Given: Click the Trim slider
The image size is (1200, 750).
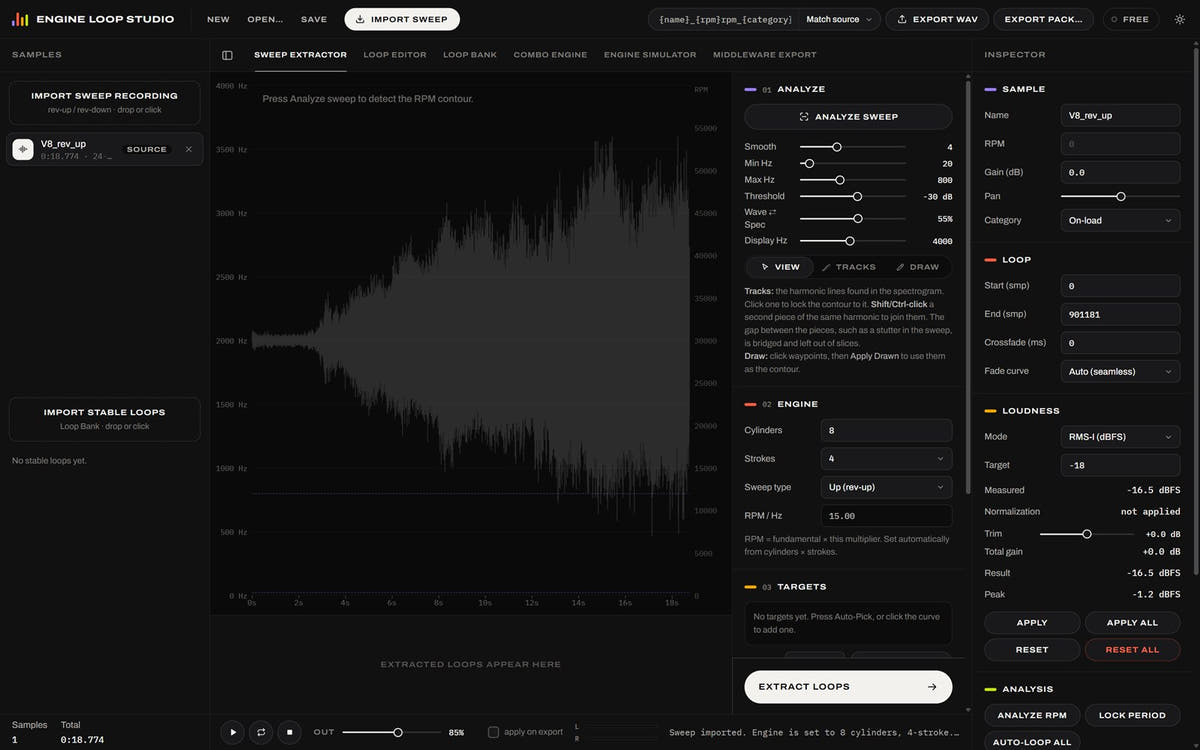Looking at the screenshot, I should [1086, 534].
